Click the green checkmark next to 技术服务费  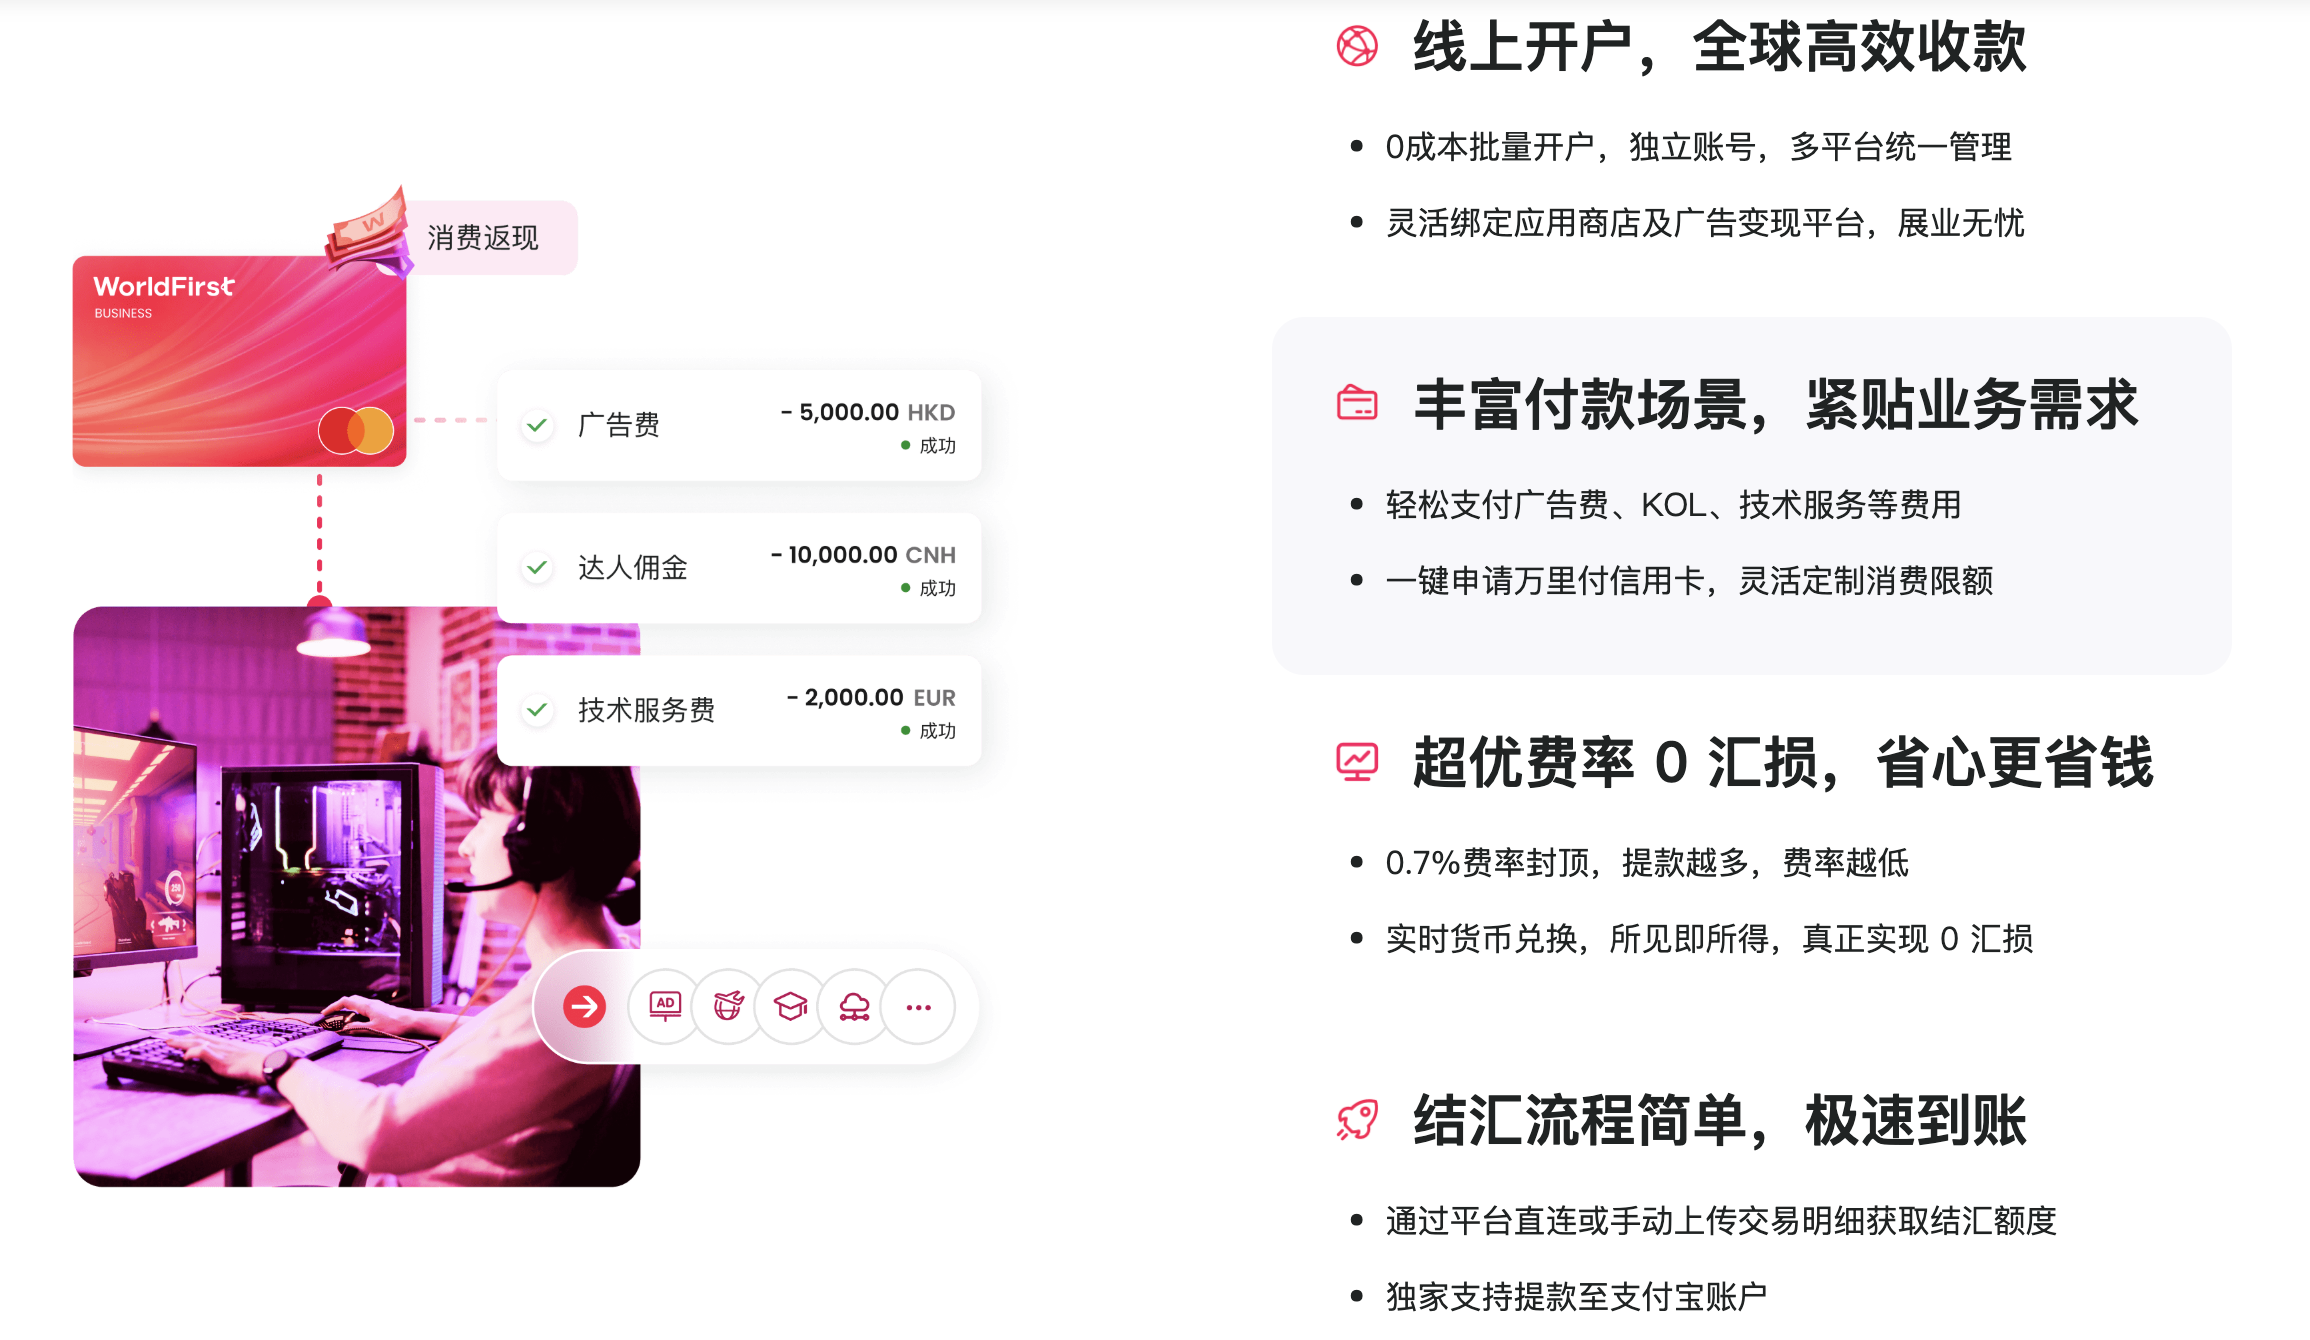click(537, 710)
